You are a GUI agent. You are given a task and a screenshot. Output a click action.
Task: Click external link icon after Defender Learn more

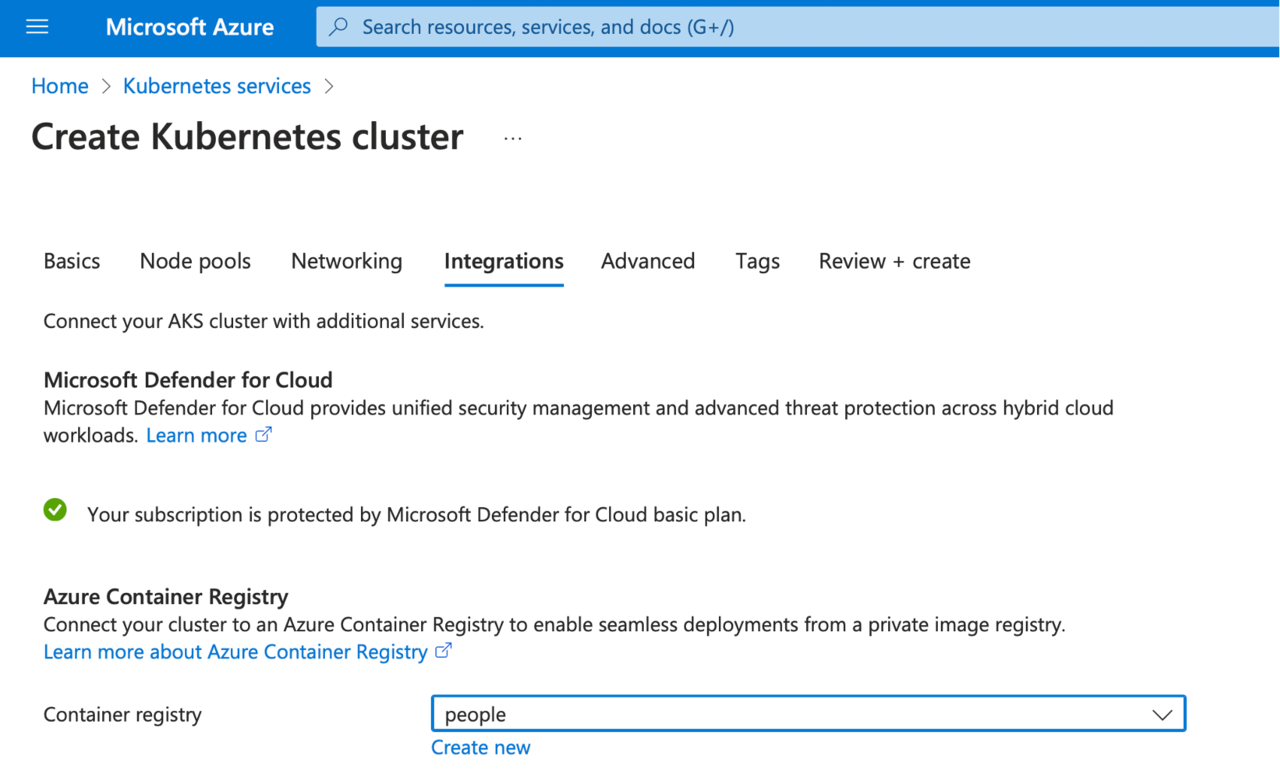click(264, 435)
